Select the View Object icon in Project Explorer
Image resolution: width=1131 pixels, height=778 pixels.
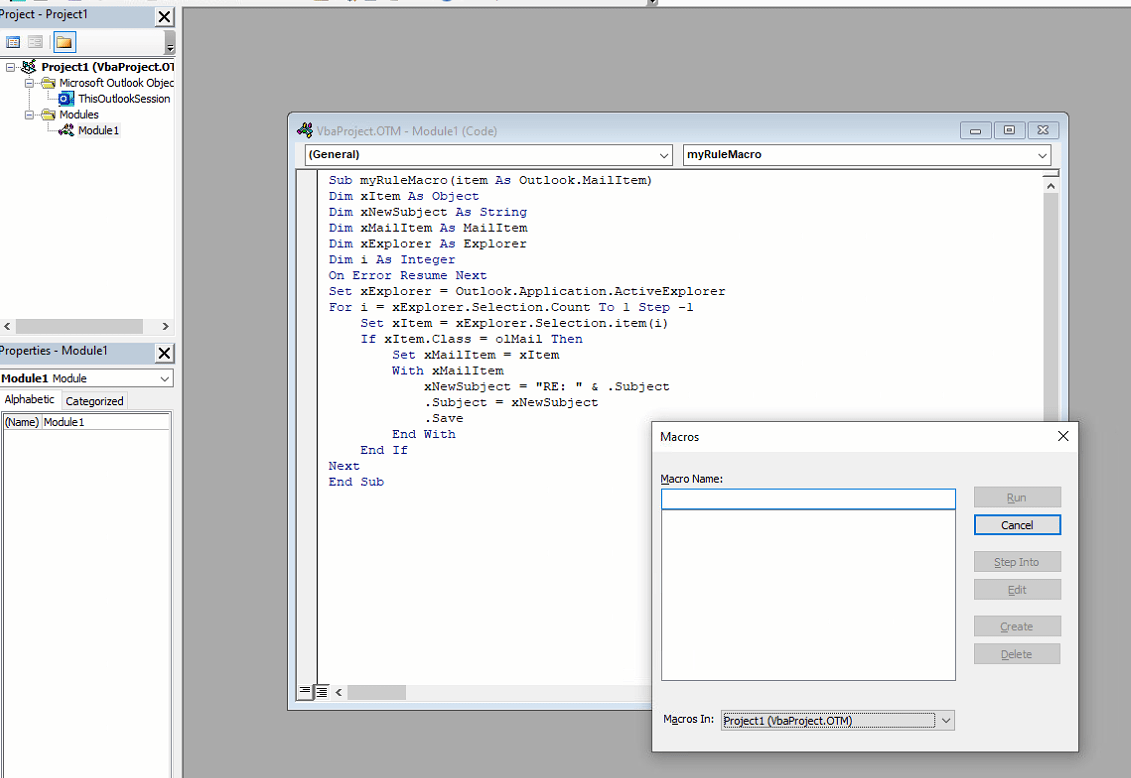click(x=35, y=41)
